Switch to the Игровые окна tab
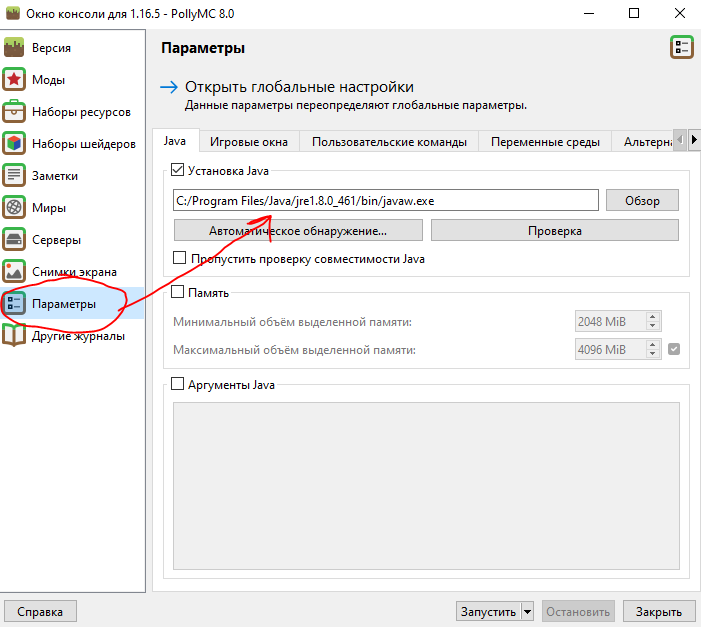701x627 pixels. point(249,142)
